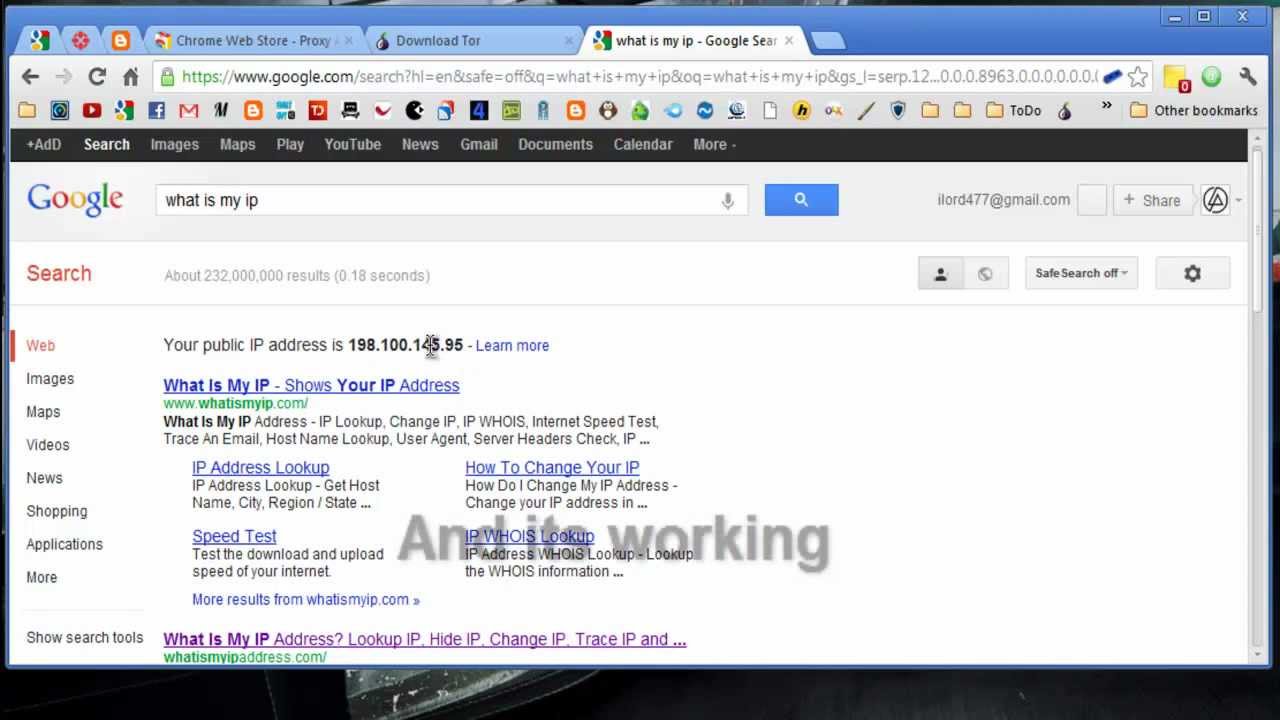Show the hidden bookmarks overflow chevron

(1107, 106)
